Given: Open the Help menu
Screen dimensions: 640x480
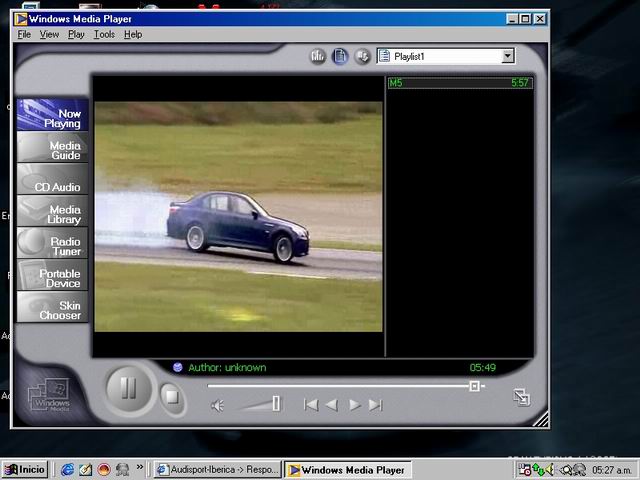Looking at the screenshot, I should 133,35.
